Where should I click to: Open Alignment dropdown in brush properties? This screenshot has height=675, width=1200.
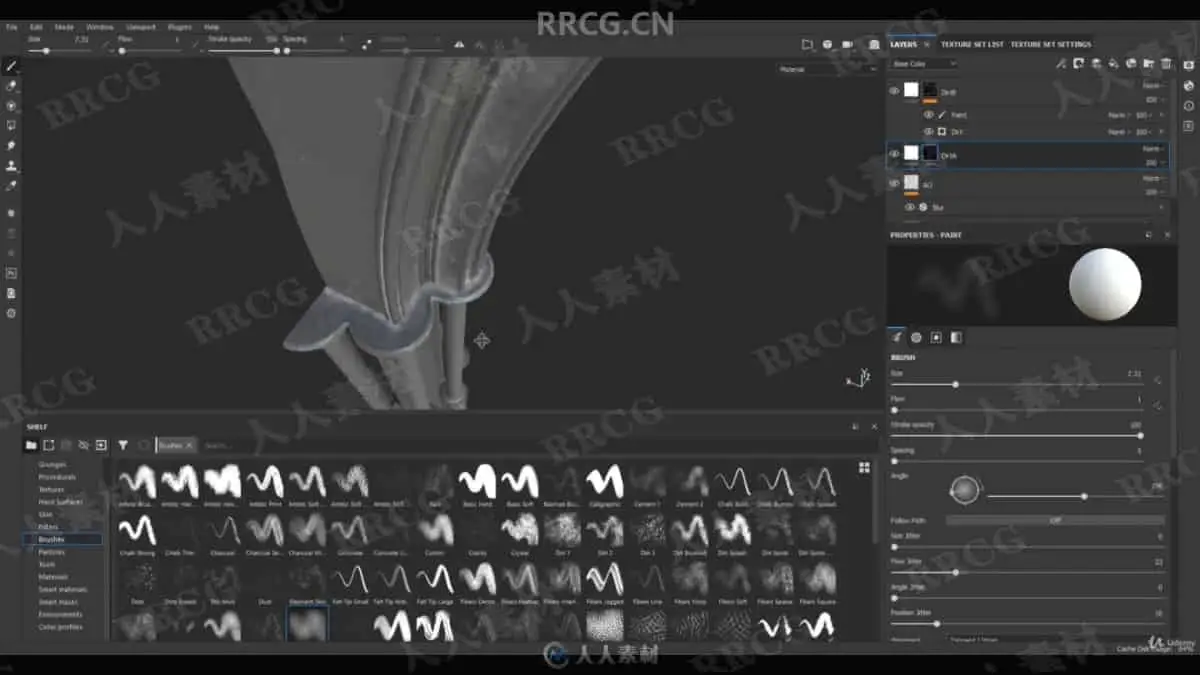1055,638
